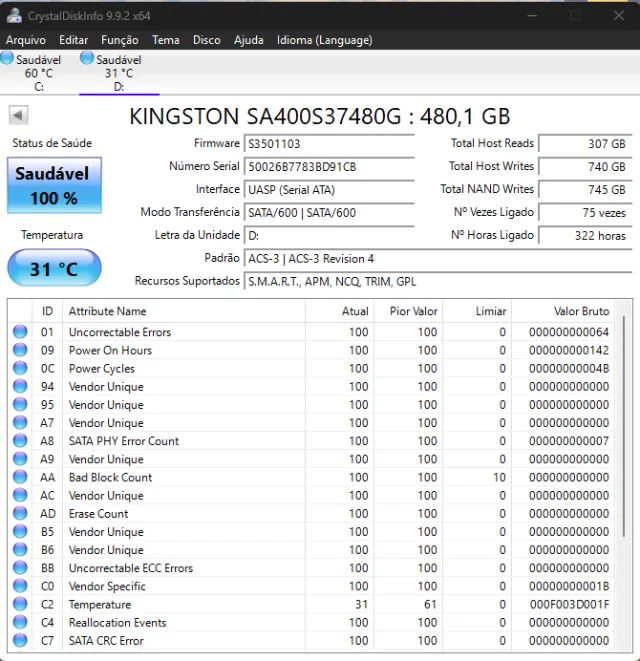The height and width of the screenshot is (661, 640).
Task: Open the Disco menu
Action: click(x=207, y=40)
